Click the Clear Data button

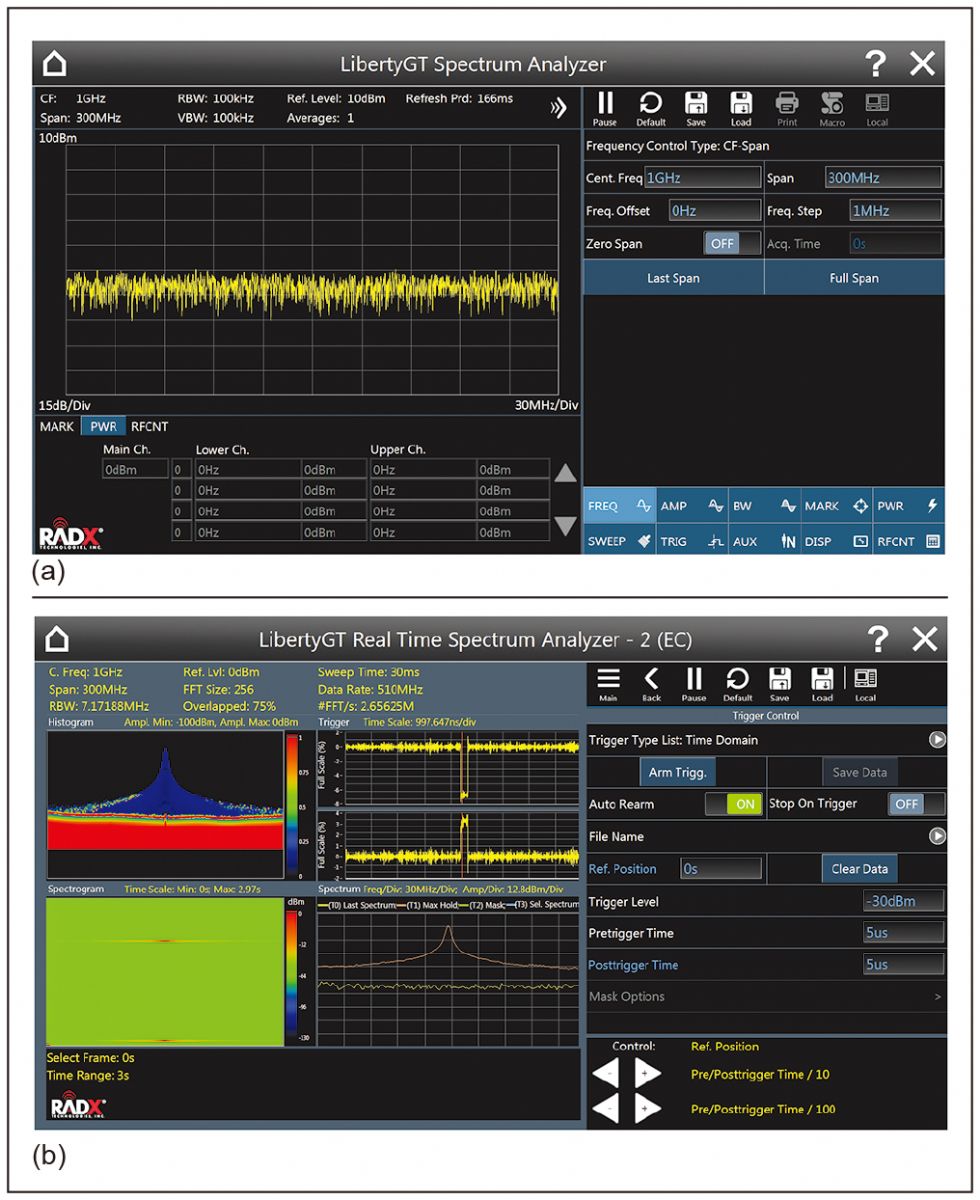tap(859, 869)
